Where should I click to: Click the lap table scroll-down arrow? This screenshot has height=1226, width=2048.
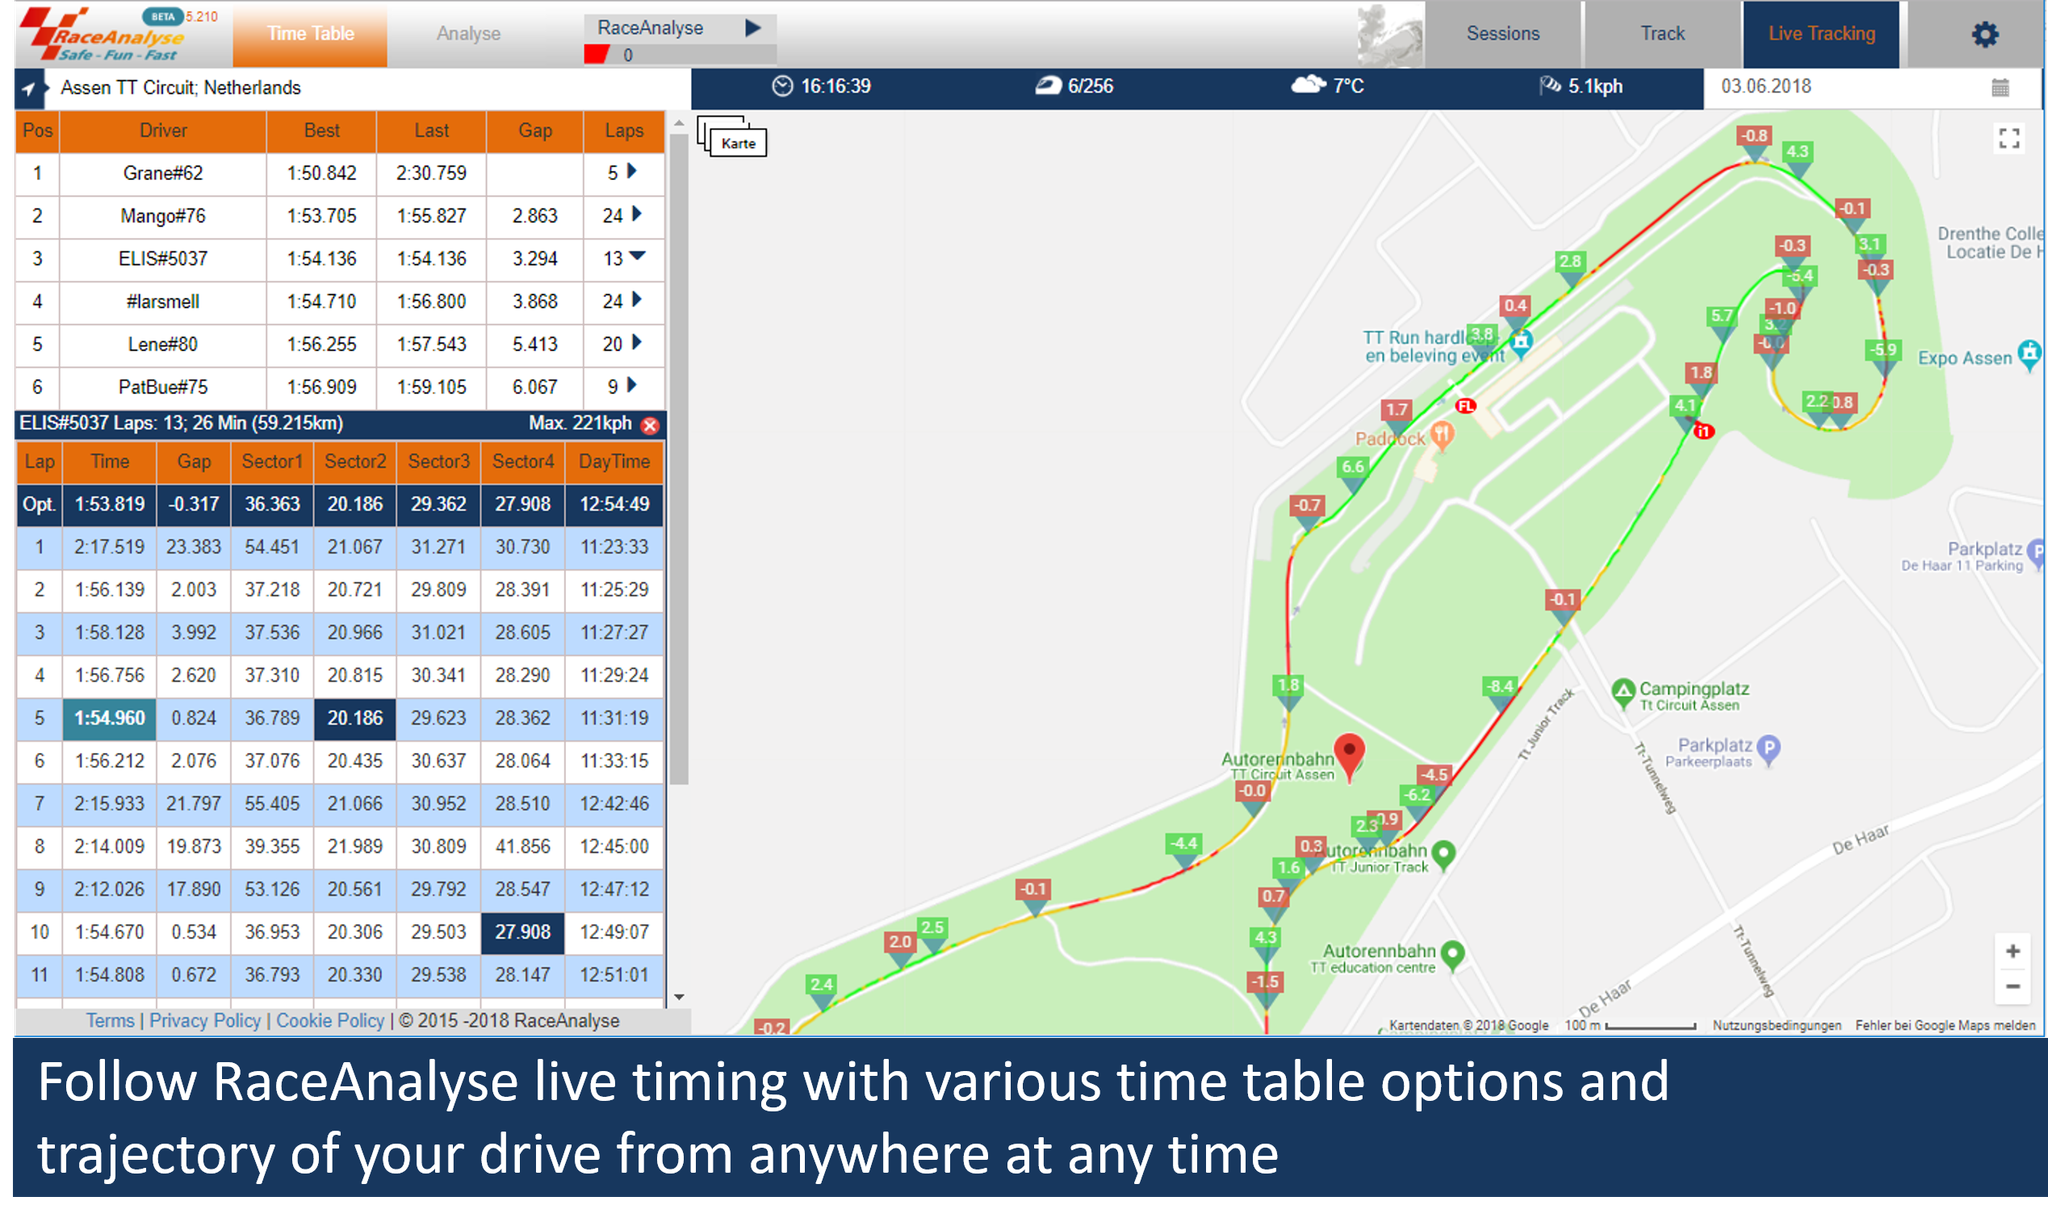coord(679,997)
